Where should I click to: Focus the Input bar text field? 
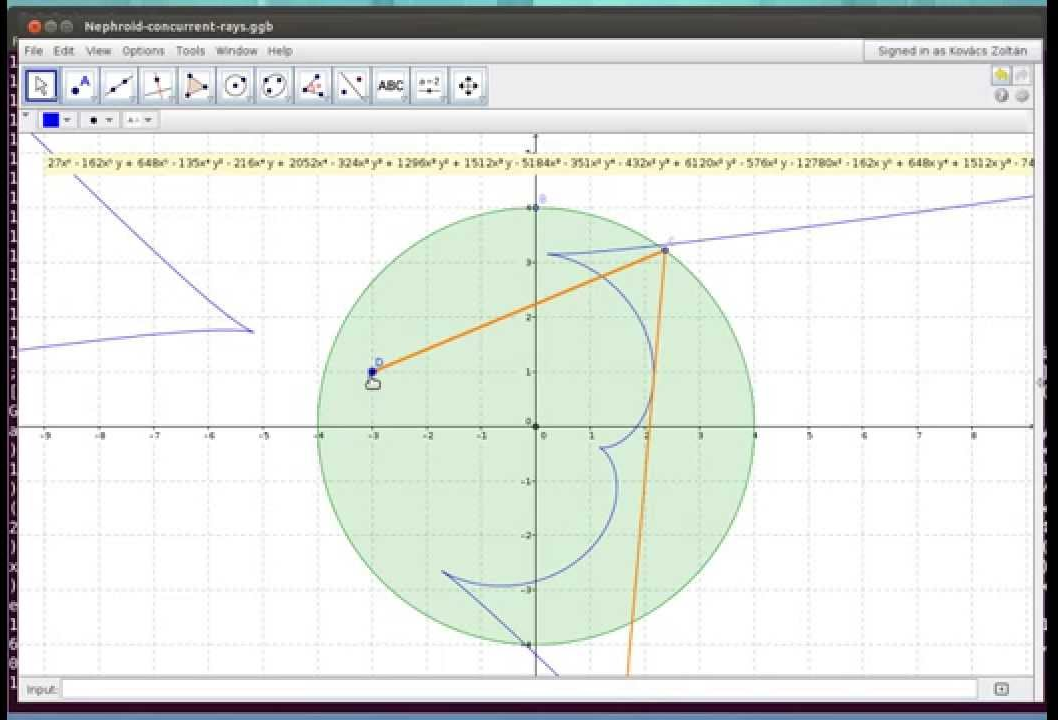[519, 688]
